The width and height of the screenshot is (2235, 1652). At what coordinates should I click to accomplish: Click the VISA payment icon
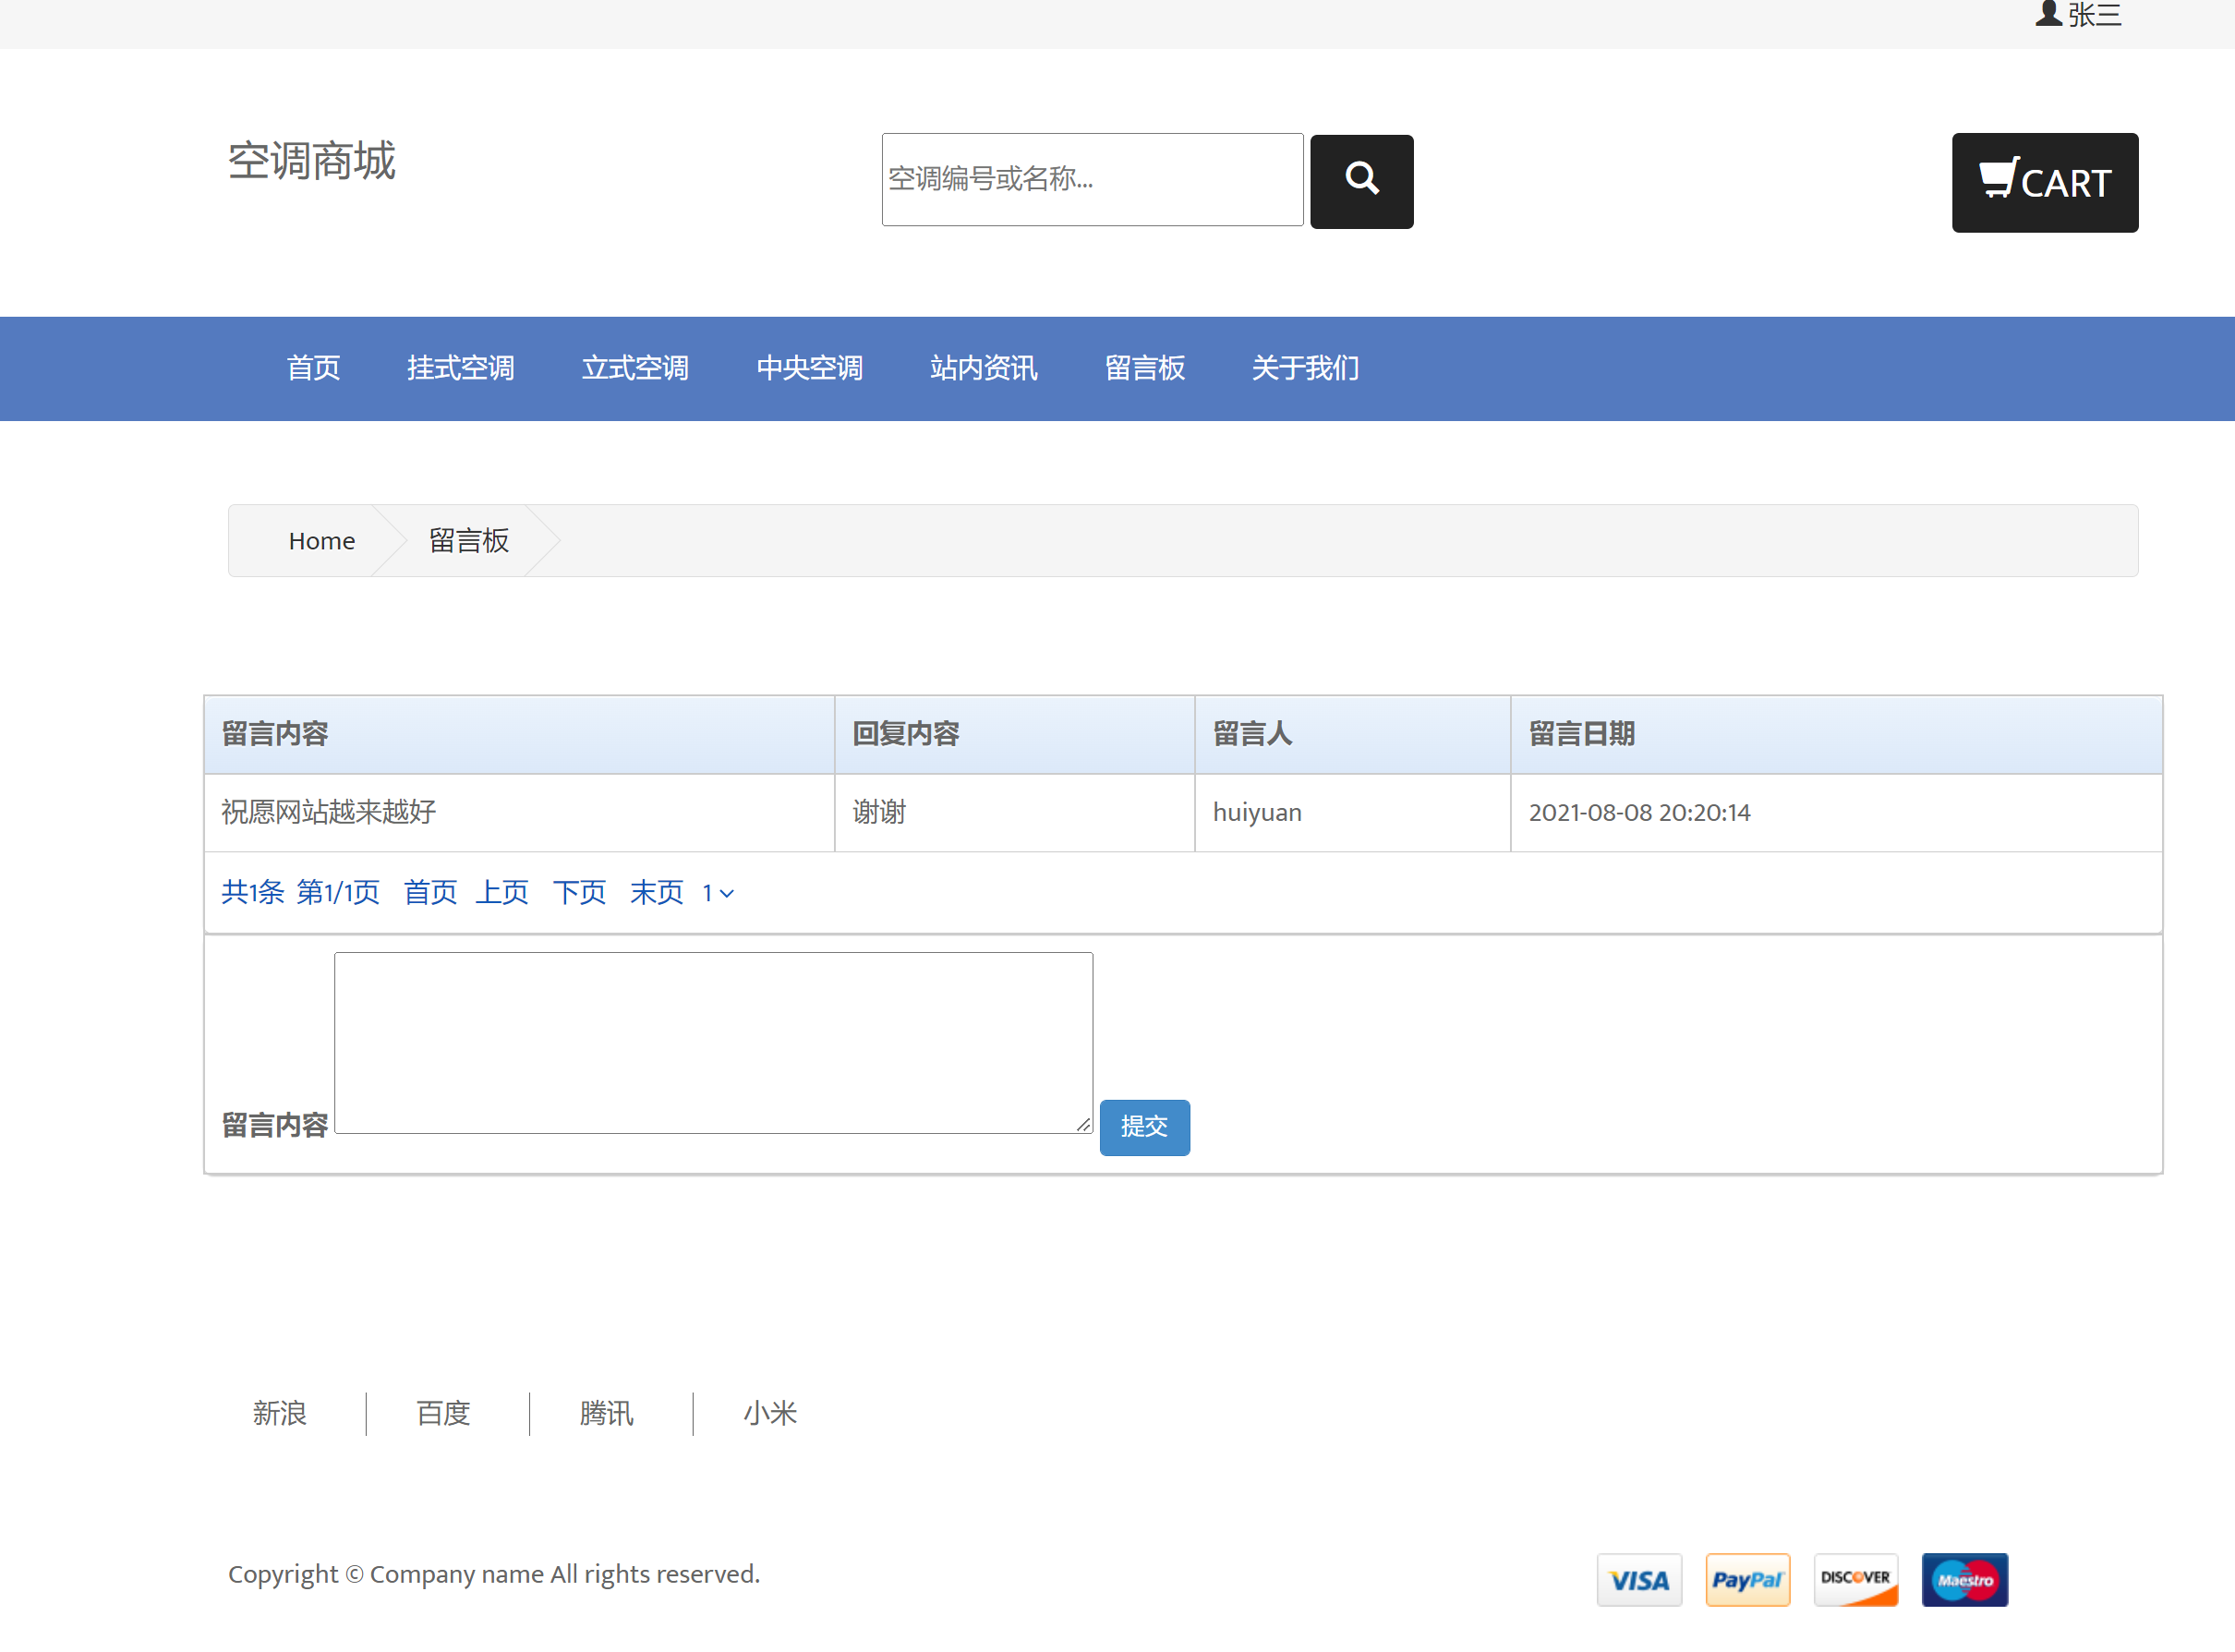click(x=1639, y=1579)
